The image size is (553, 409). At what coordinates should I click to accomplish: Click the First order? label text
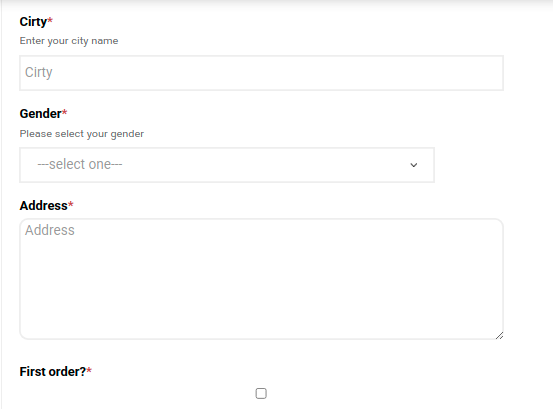[53, 372]
